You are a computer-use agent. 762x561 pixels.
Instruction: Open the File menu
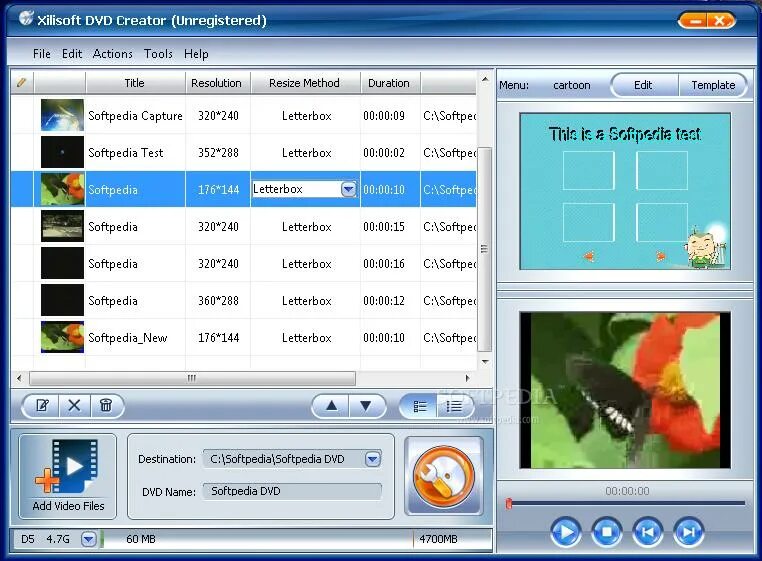(x=42, y=53)
